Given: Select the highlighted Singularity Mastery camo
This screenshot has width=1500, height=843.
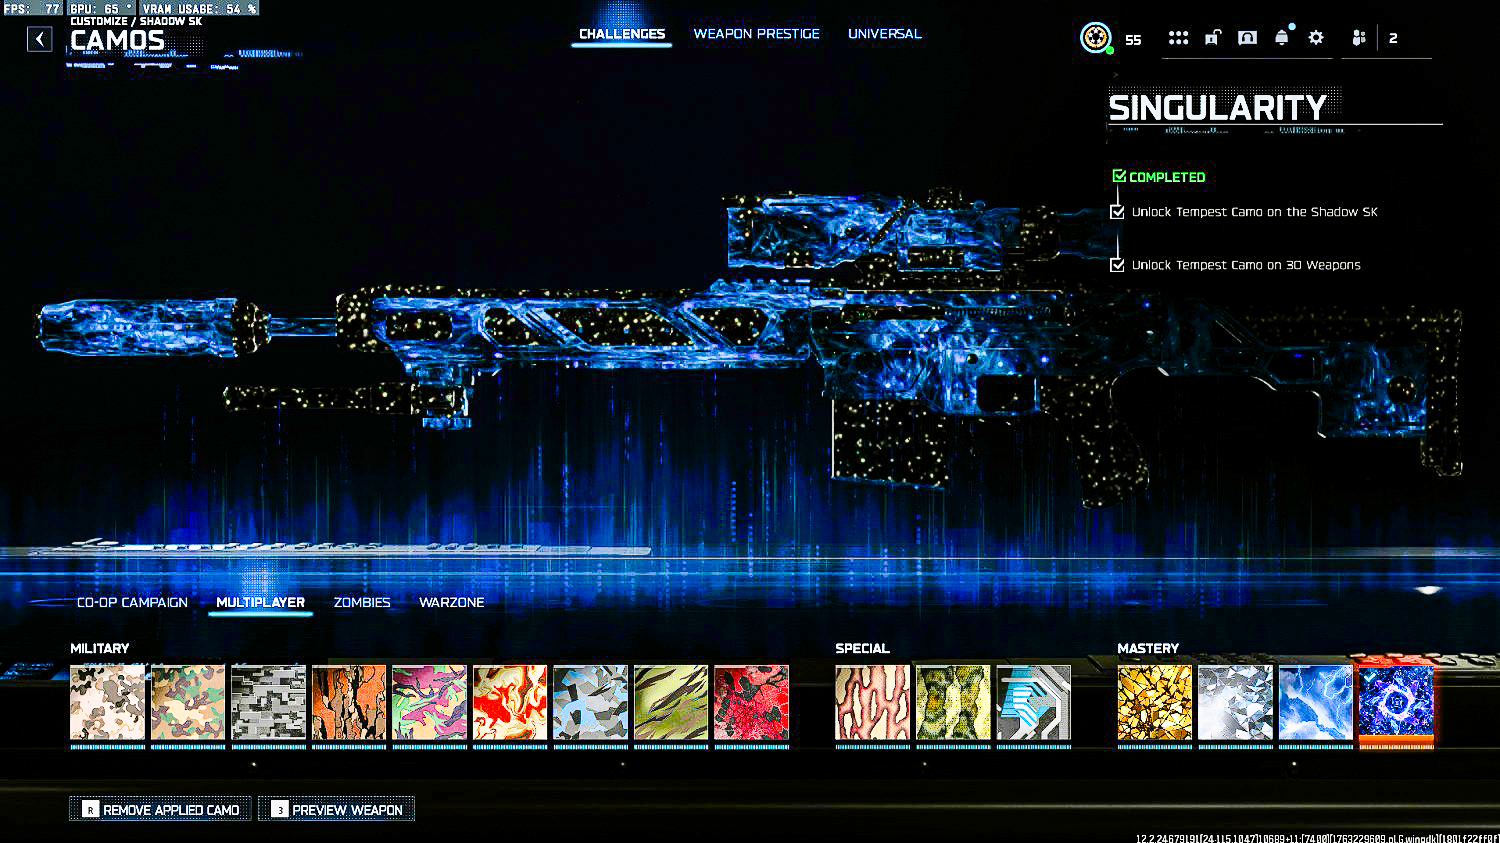Looking at the screenshot, I should 1396,703.
